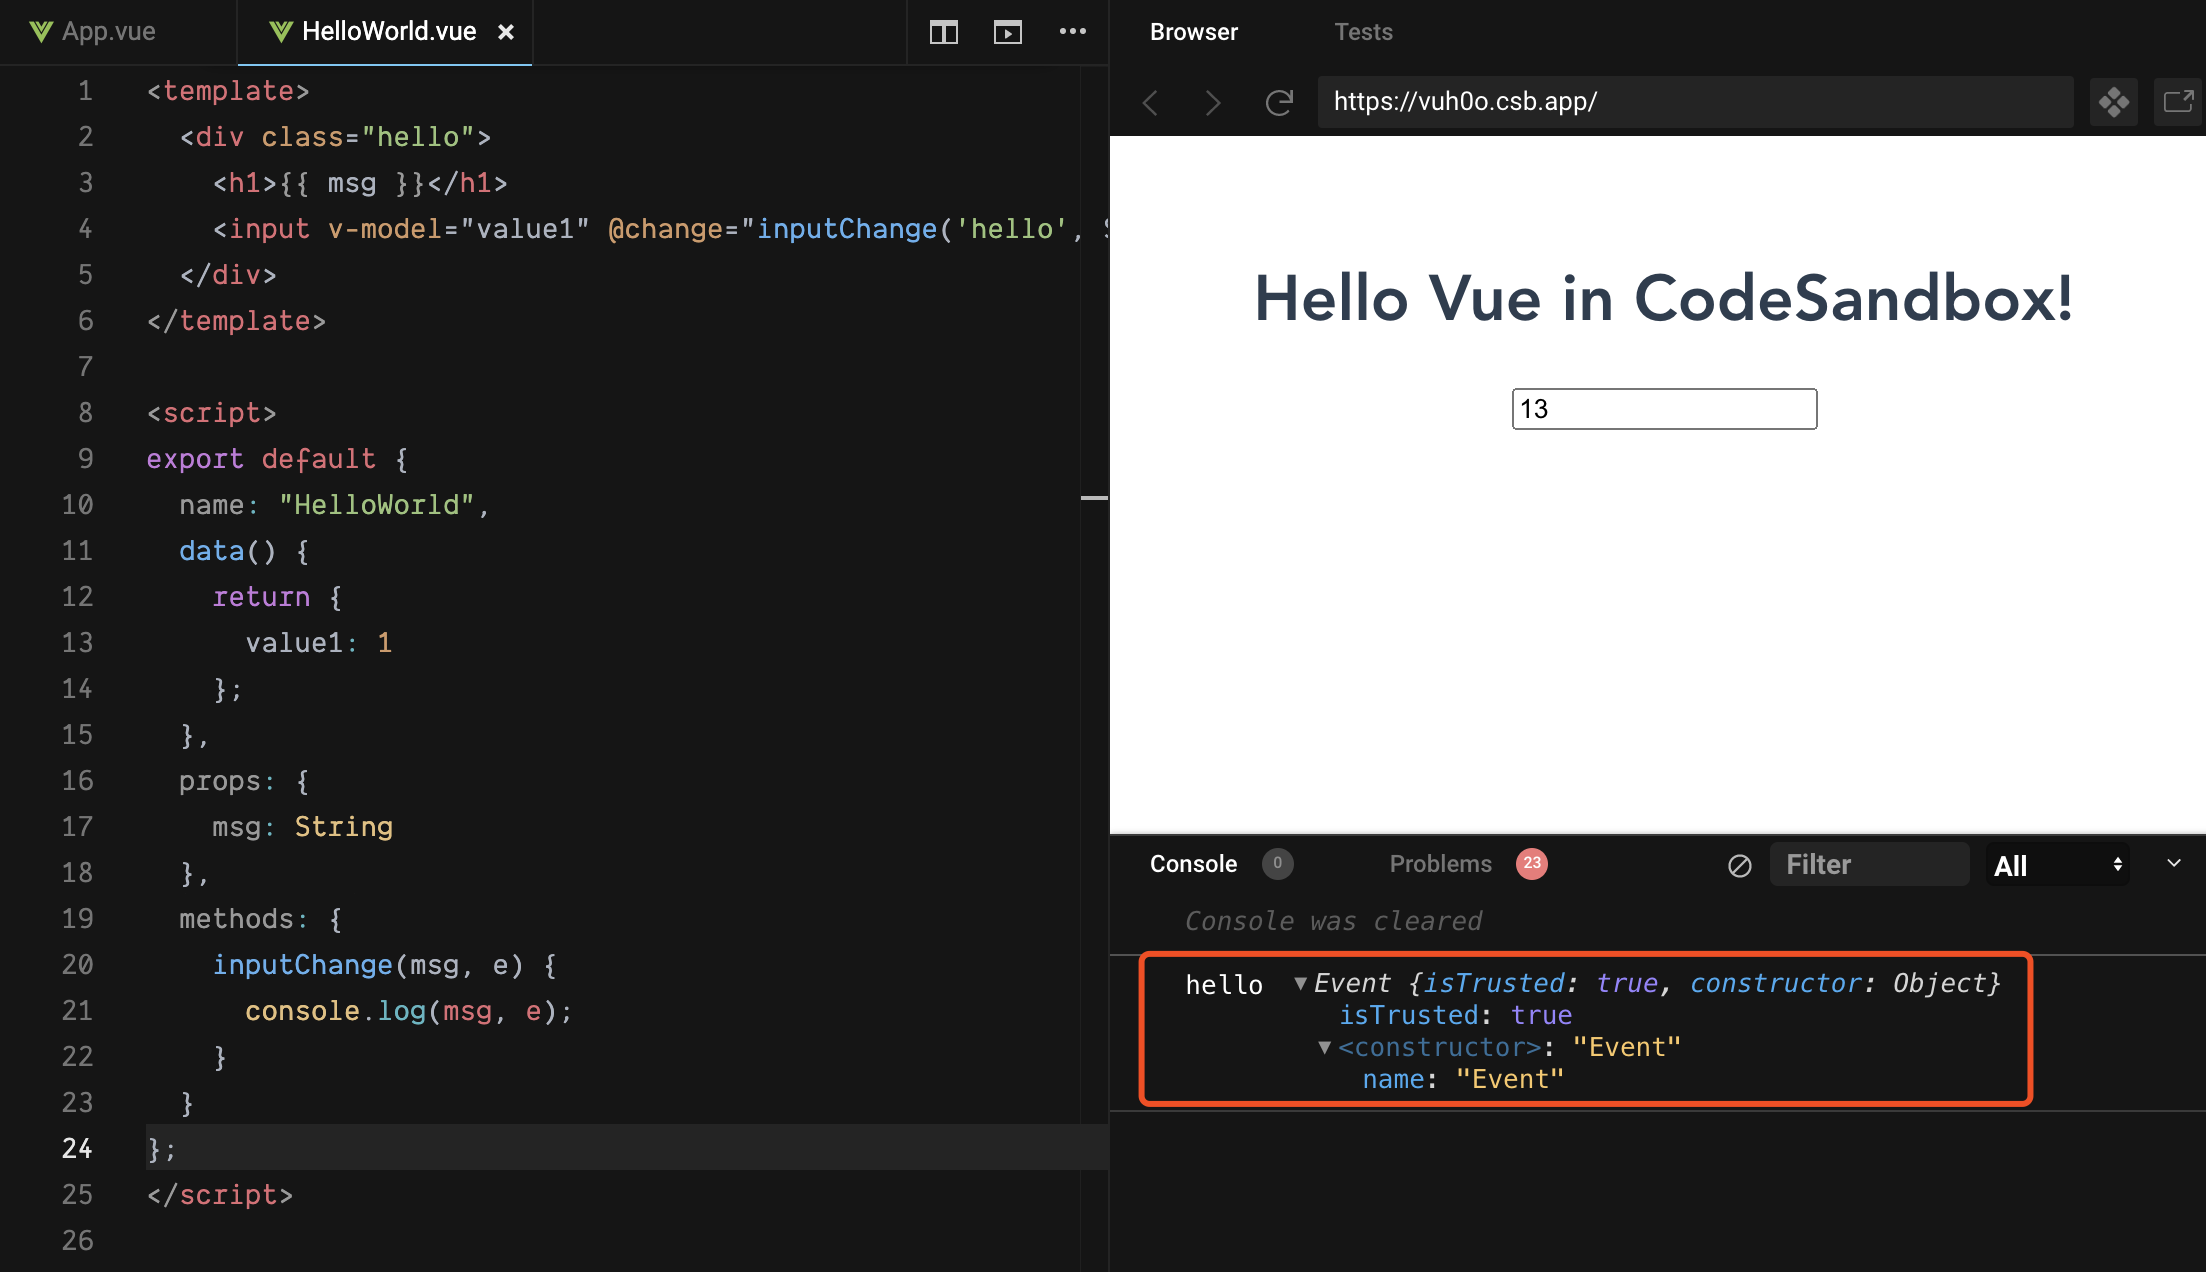Click the '<div class="hello">' code line
2206x1272 pixels.
(x=335, y=137)
